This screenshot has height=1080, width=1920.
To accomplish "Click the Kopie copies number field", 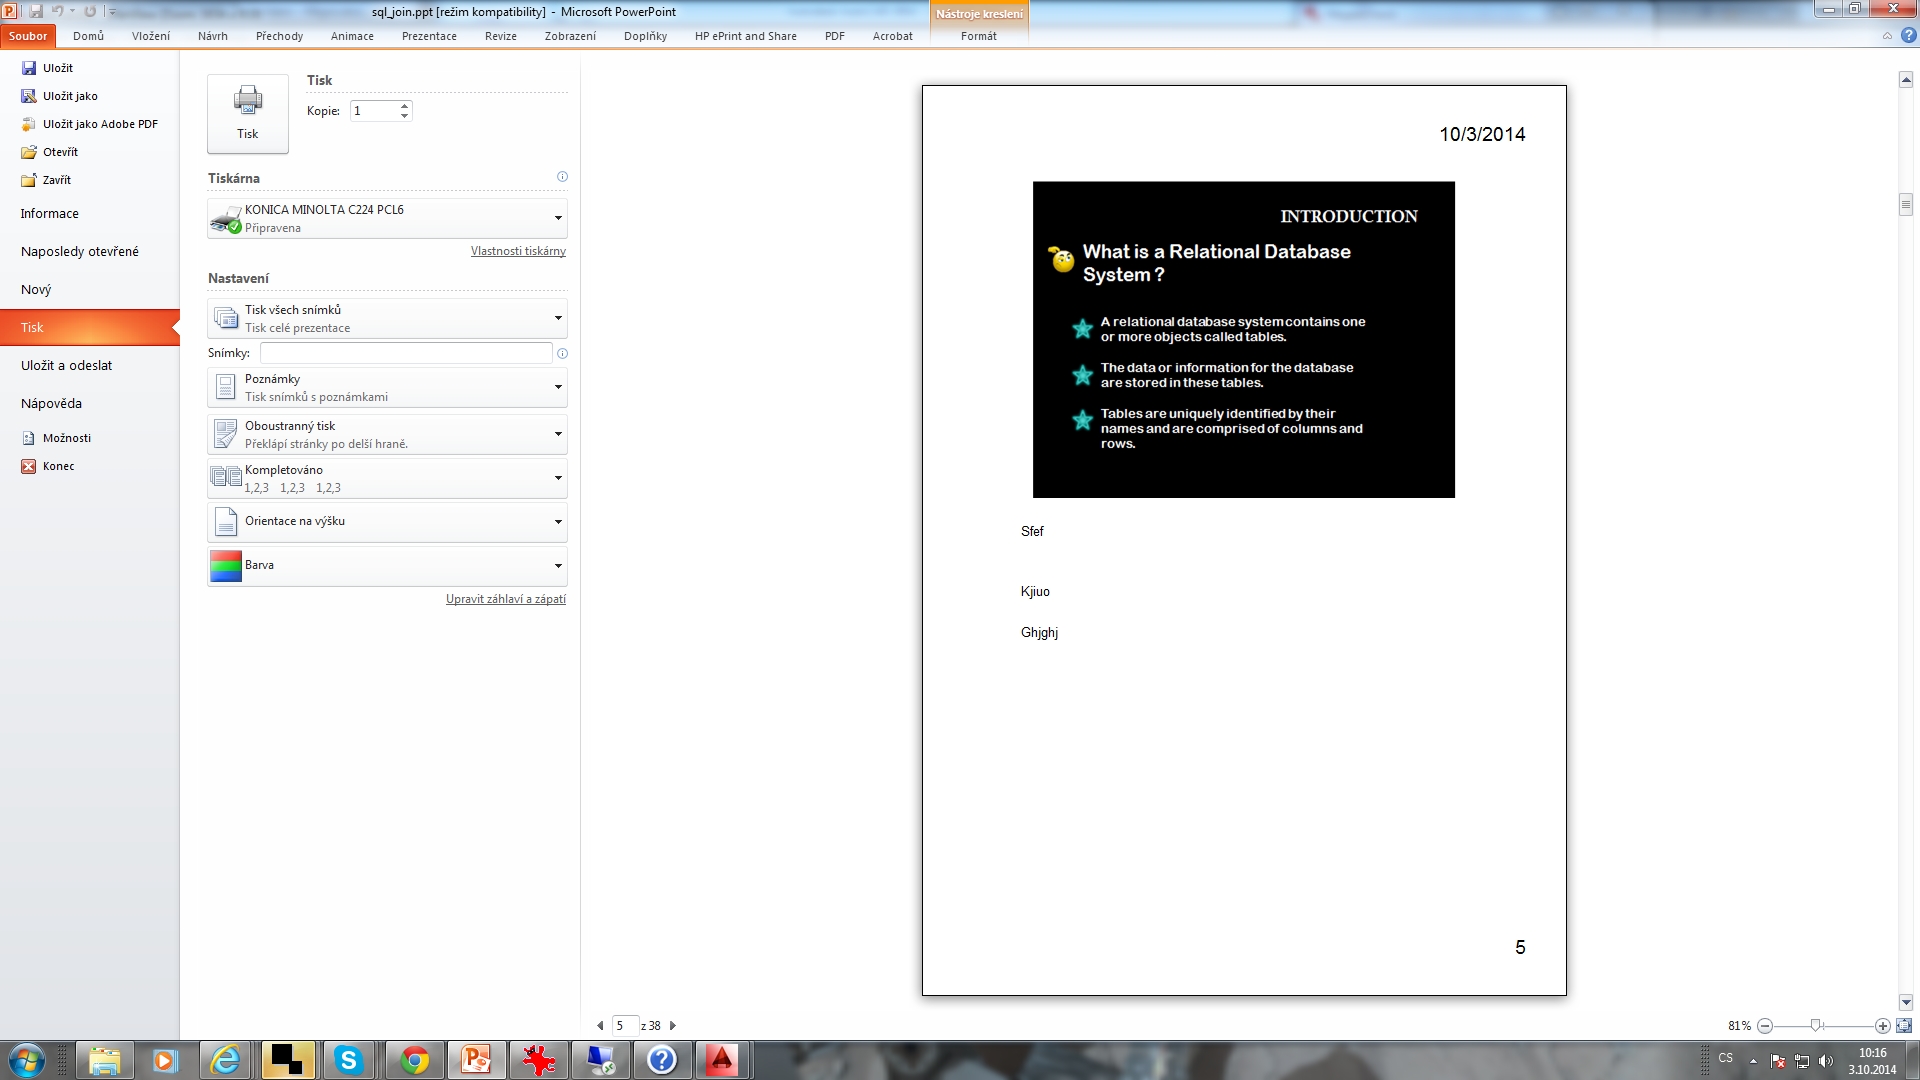I will 374,111.
